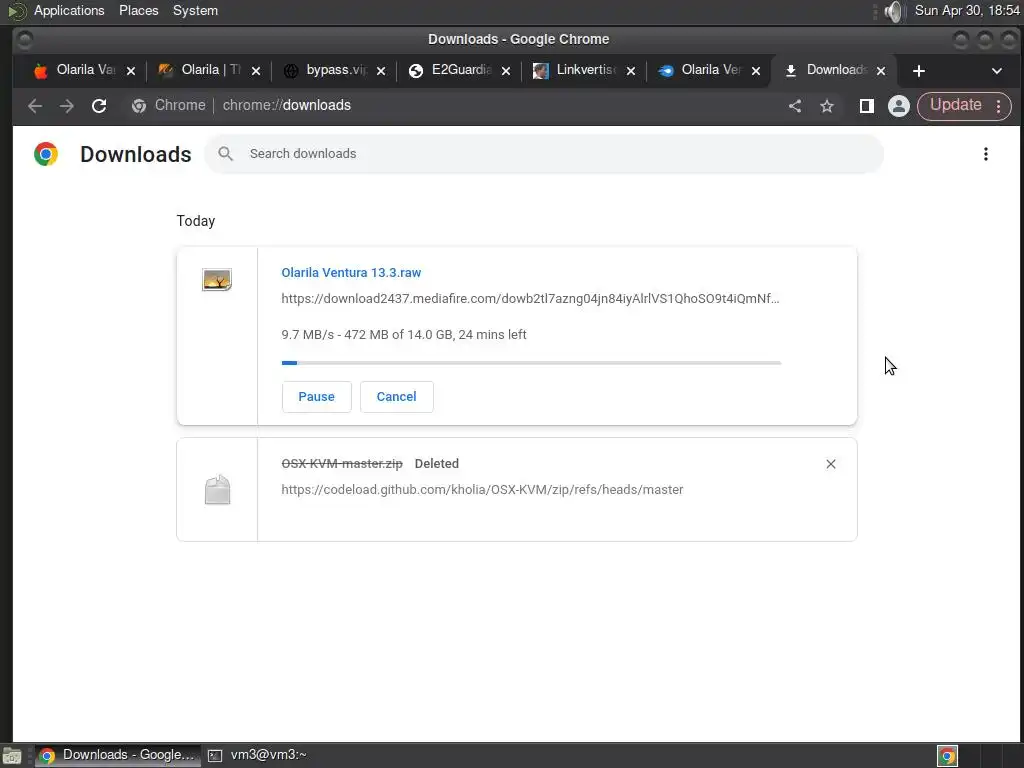Image resolution: width=1024 pixels, height=768 pixels.
Task: Select the Downloads - Google Chrome taskbar item
Action: (118, 755)
